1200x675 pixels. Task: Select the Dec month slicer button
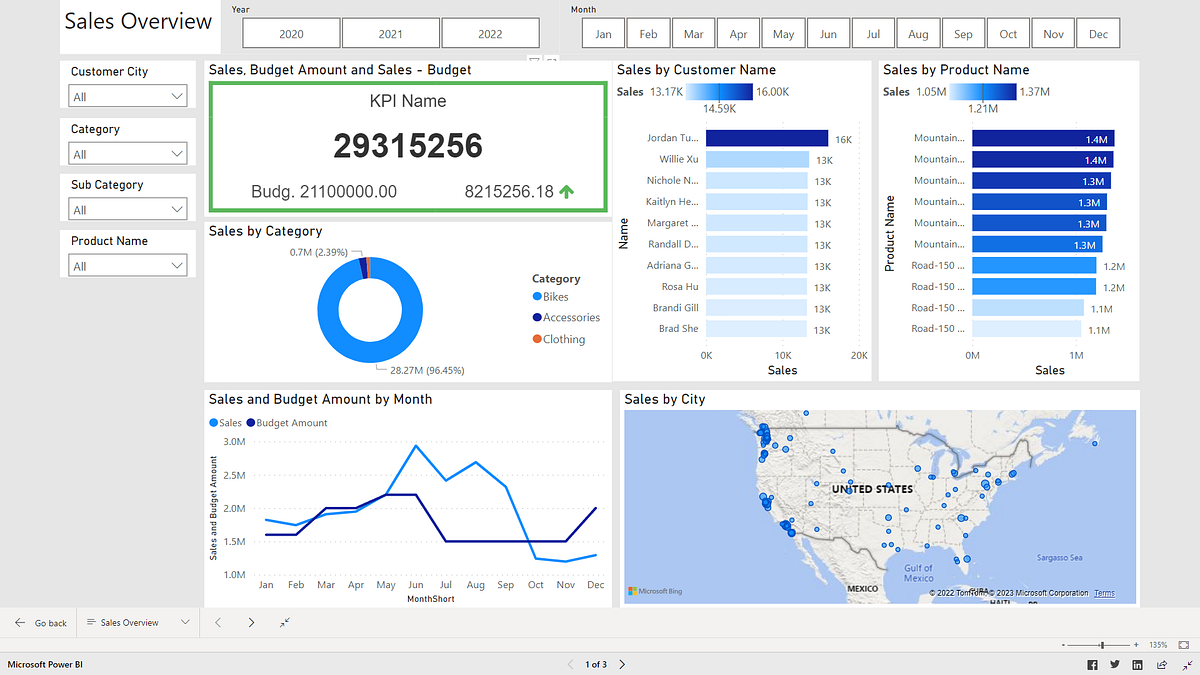tap(1098, 32)
